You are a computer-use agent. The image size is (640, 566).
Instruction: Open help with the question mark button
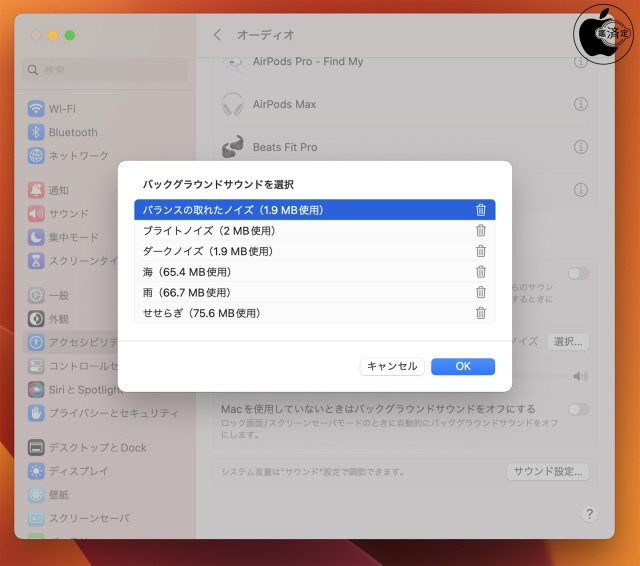tap(589, 514)
